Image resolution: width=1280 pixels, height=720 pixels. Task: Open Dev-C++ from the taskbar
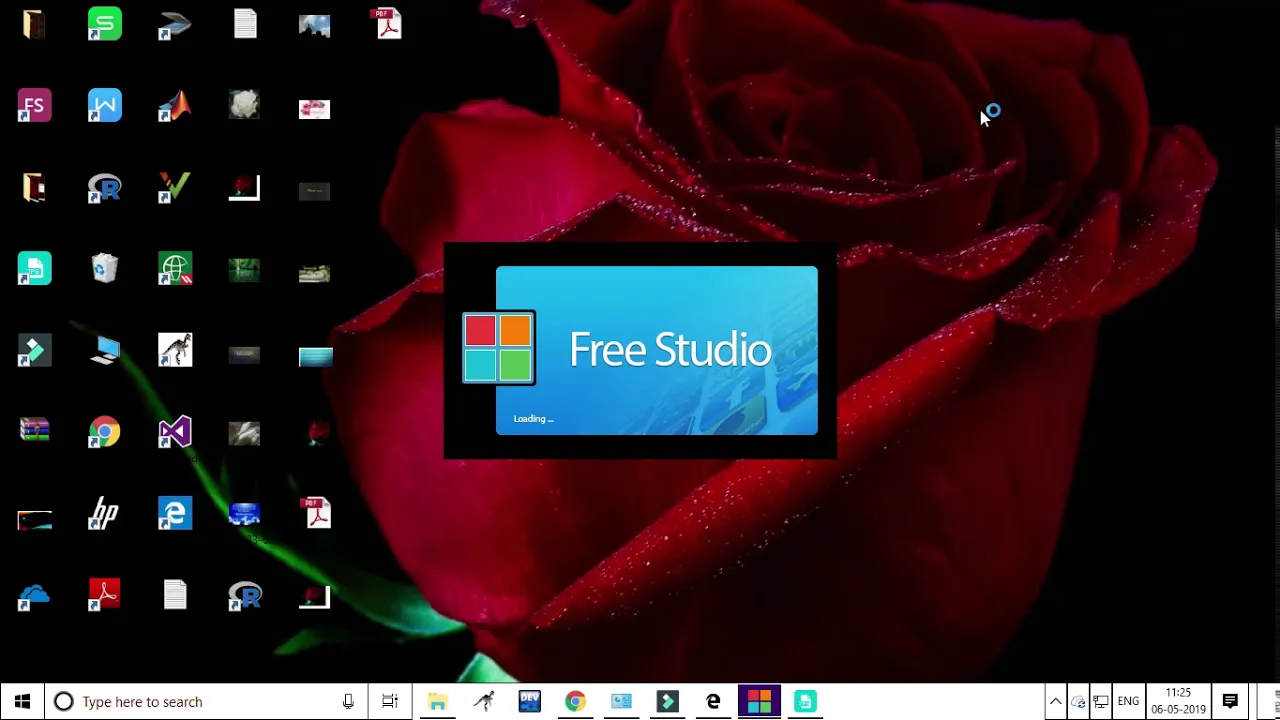coord(530,702)
